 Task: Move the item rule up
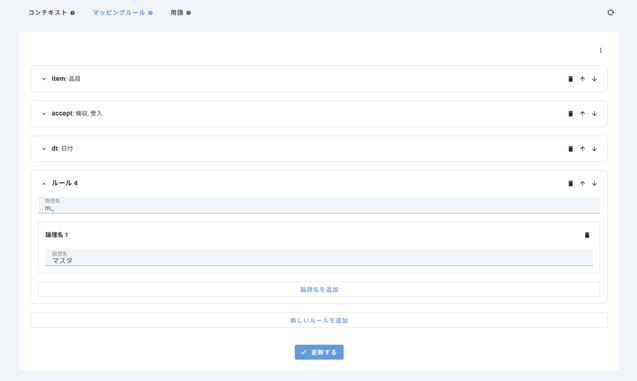[x=582, y=79]
